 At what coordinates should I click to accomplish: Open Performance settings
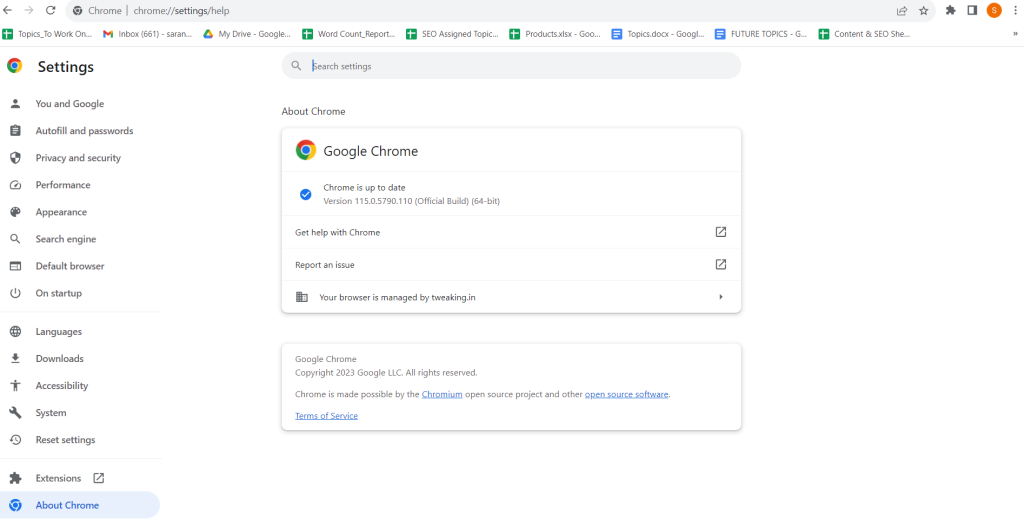[x=63, y=185]
